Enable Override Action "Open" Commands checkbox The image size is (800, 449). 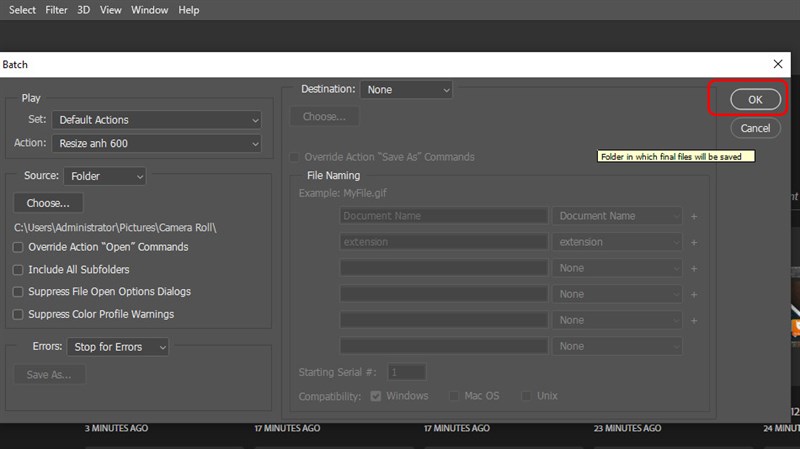(x=18, y=247)
